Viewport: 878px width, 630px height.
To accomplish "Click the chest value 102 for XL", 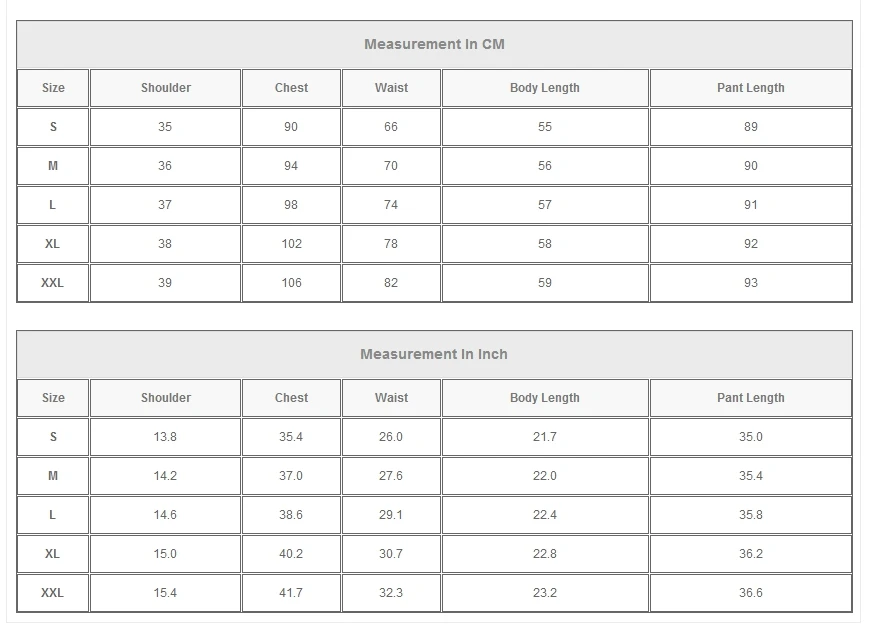I will 291,244.
